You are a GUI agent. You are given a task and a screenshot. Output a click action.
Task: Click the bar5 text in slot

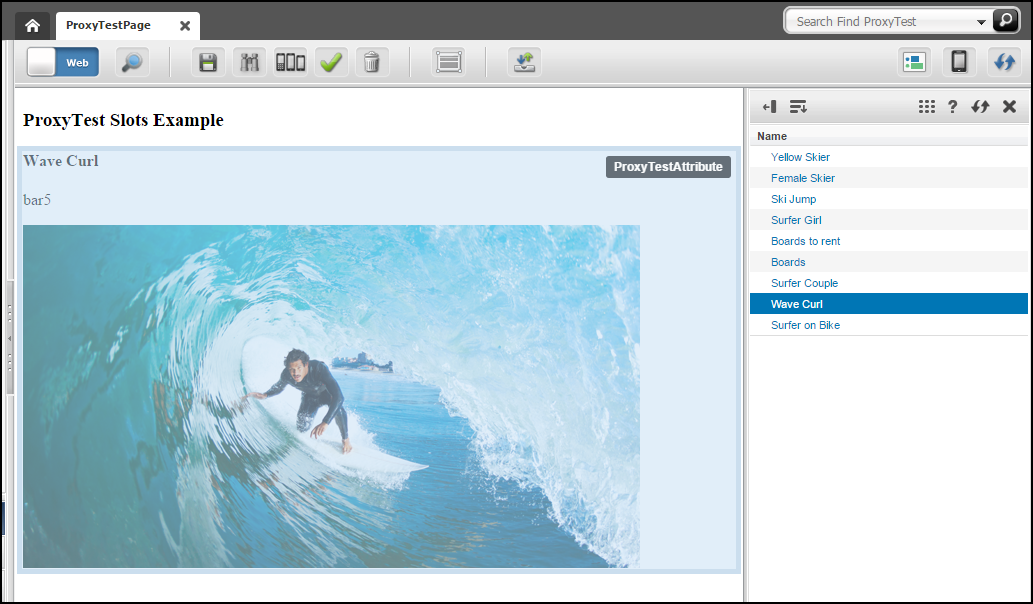[x=37, y=200]
